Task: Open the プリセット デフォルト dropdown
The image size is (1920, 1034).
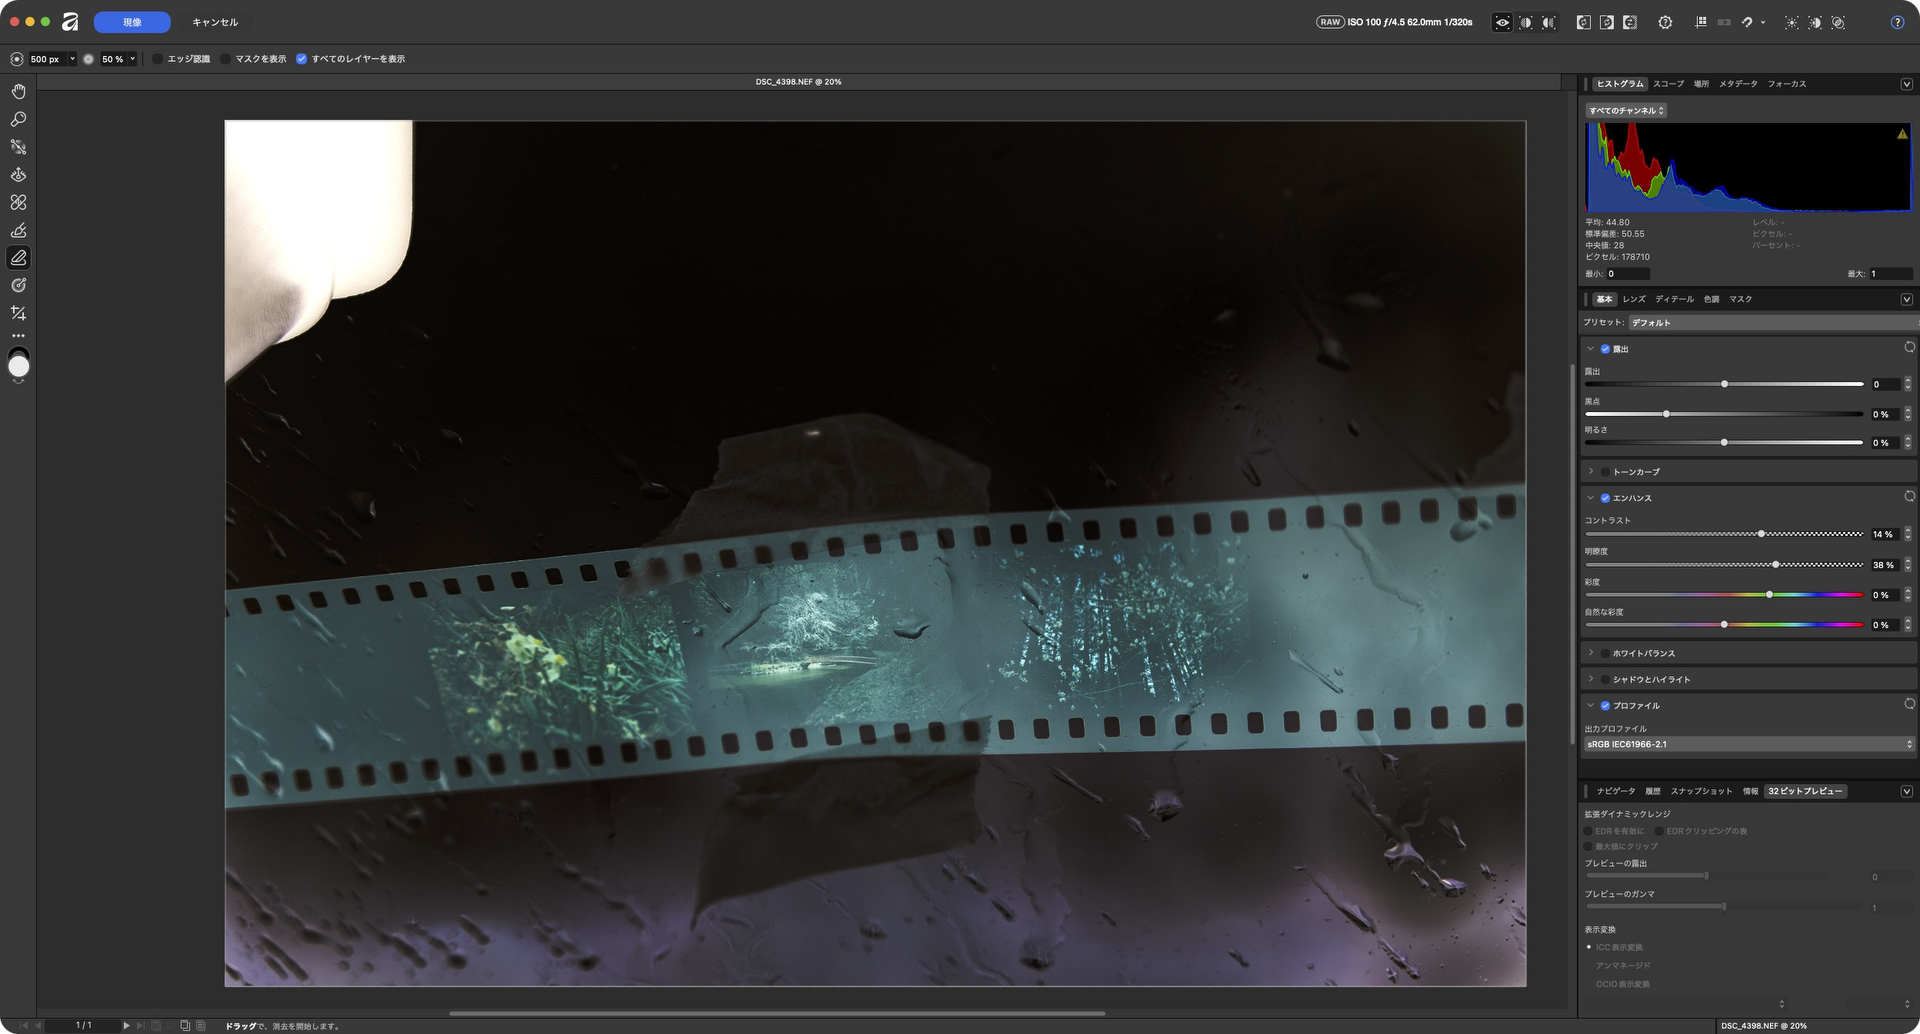Action: [1772, 323]
